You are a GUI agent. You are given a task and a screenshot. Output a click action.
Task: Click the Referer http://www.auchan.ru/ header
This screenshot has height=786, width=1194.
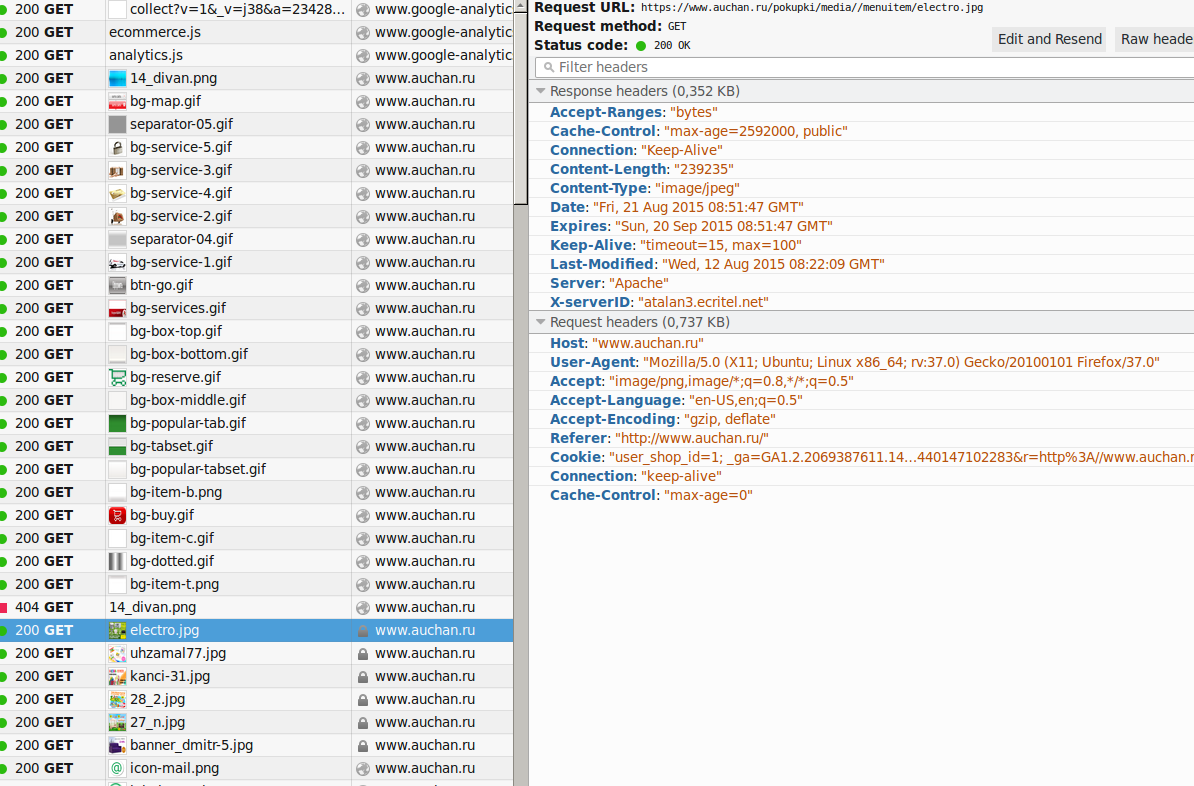659,438
